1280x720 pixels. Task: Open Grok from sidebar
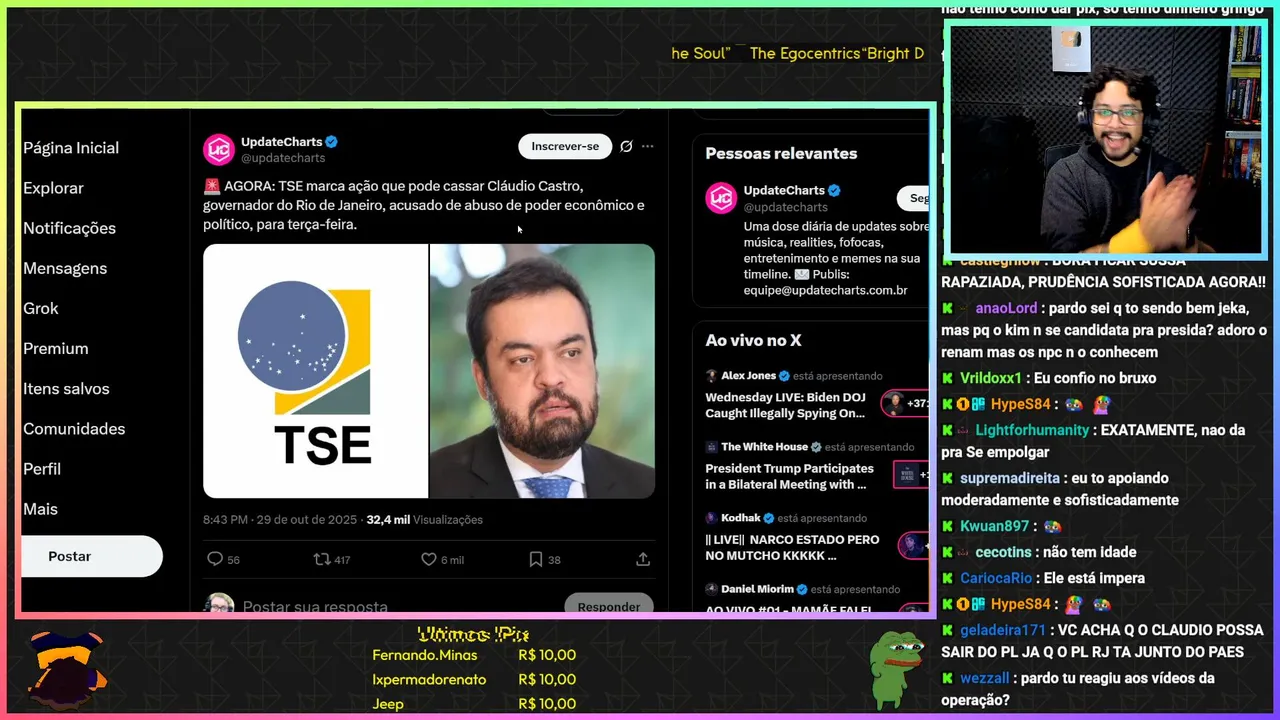coord(41,308)
